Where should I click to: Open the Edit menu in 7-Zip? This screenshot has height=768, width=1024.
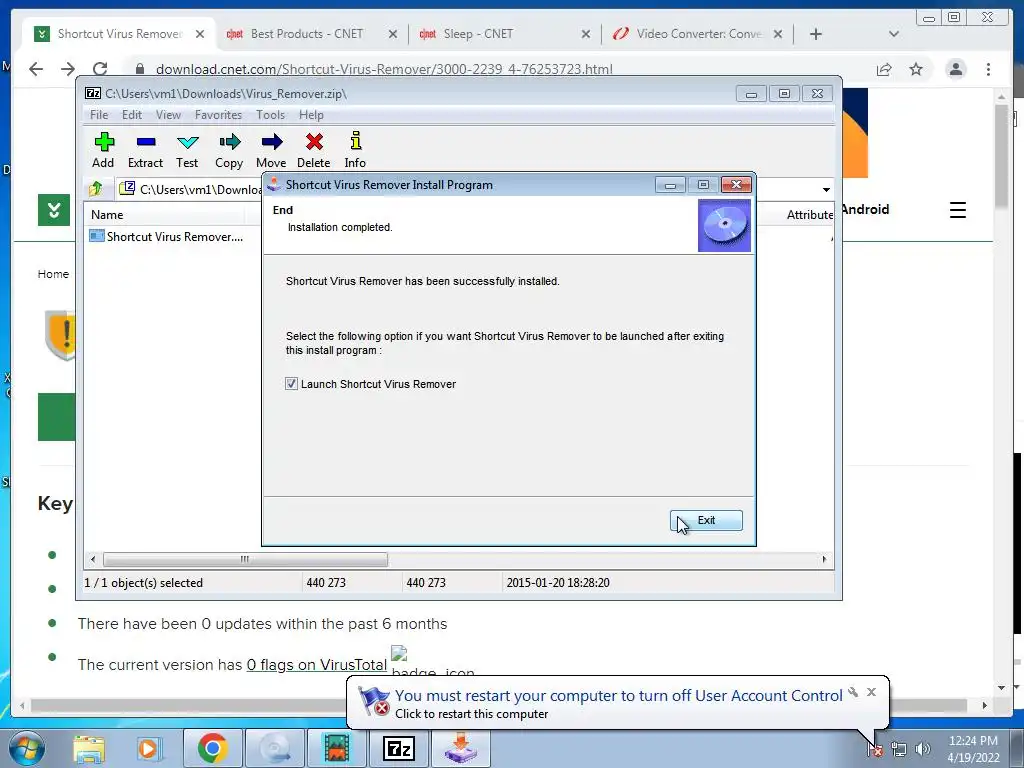132,115
